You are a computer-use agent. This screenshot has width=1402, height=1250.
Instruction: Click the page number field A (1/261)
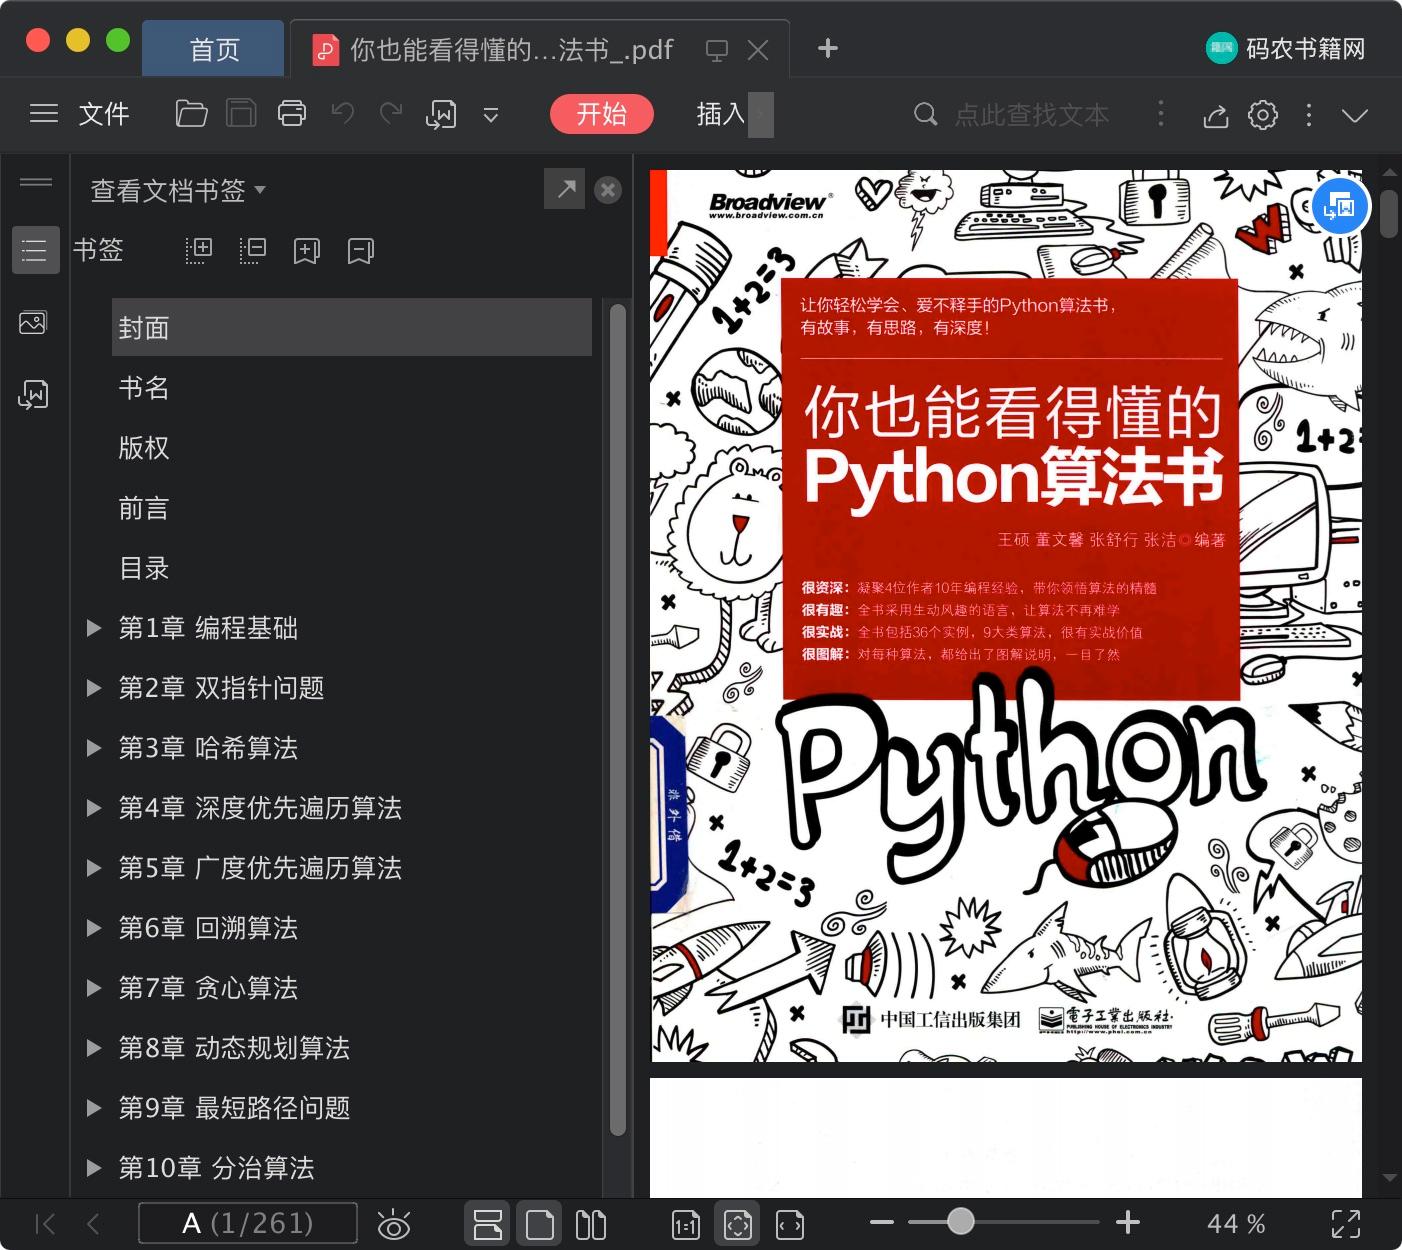click(248, 1223)
